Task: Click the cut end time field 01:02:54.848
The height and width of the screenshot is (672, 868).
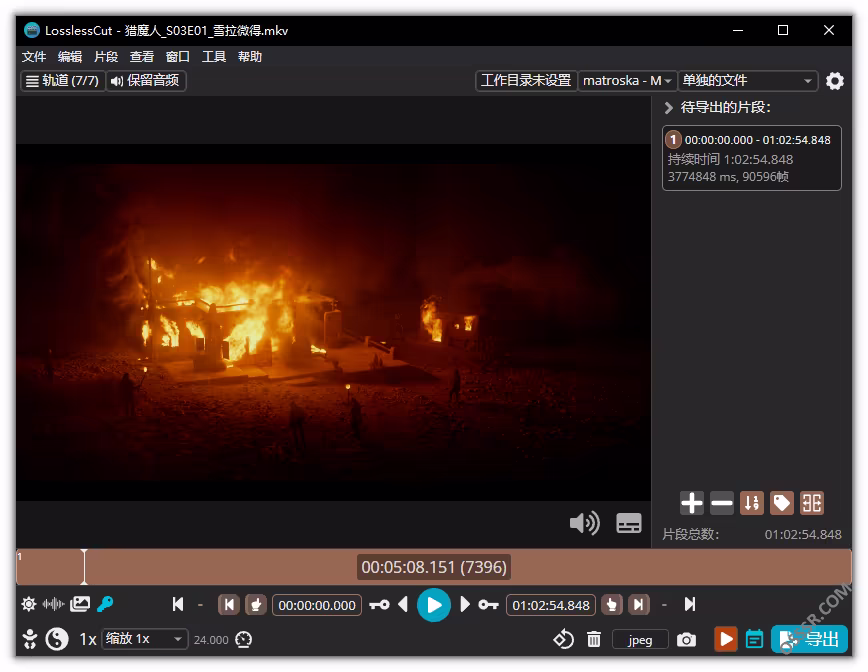Action: 551,605
